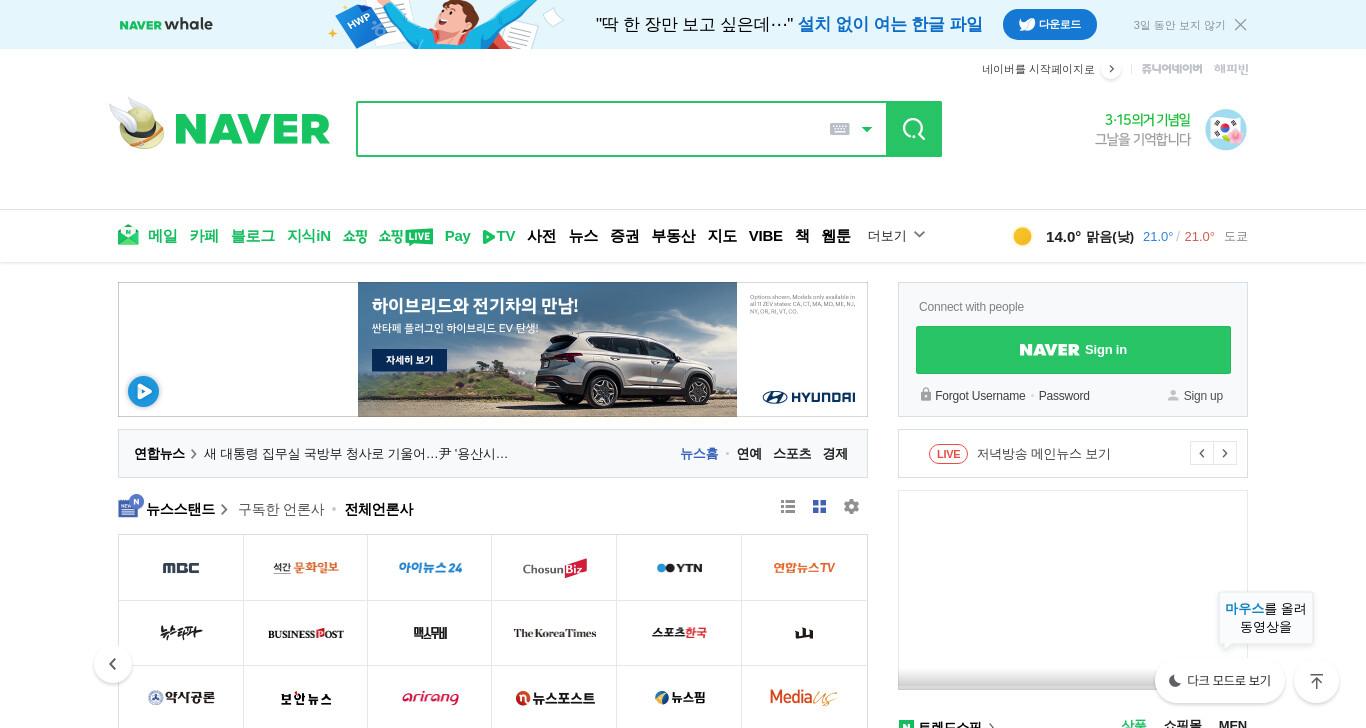Image resolution: width=1366 pixels, height=728 pixels.
Task: Switch to 뉴스홈 tab
Action: coord(699,454)
